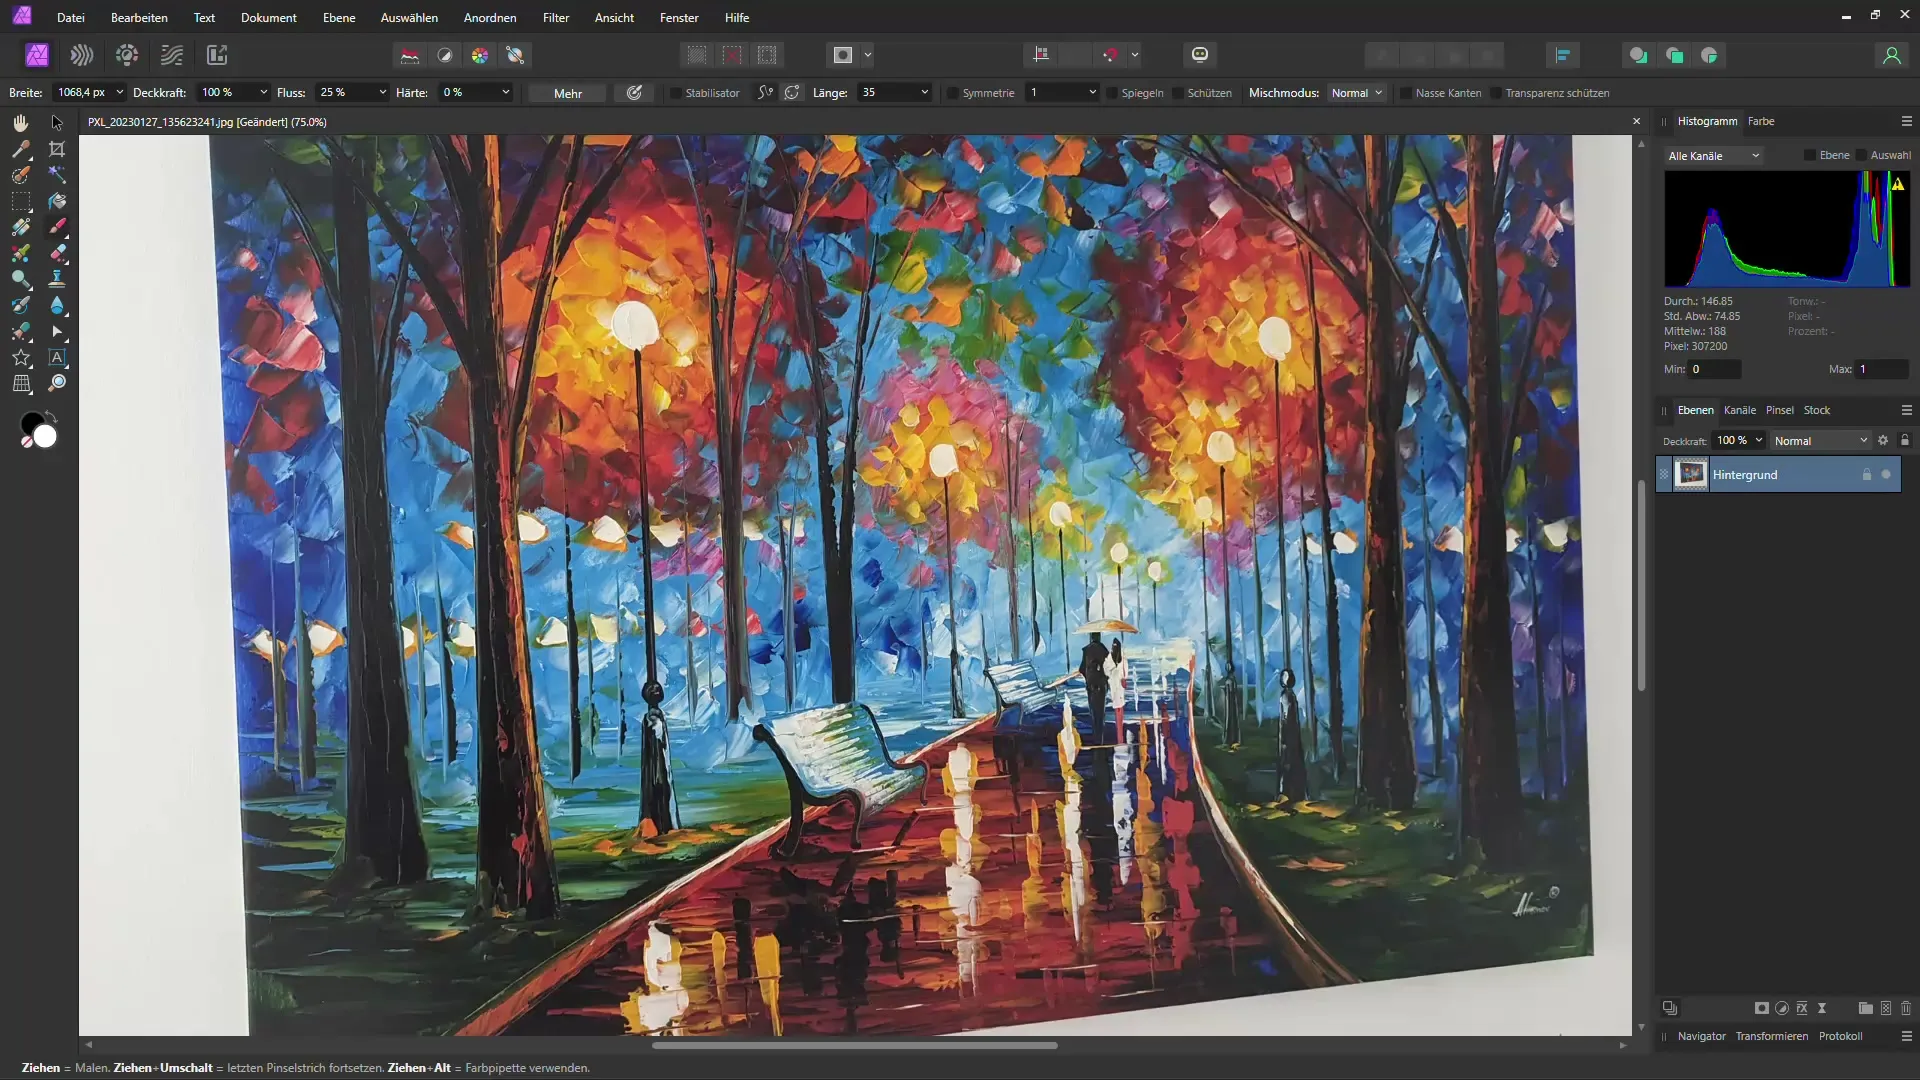
Task: Select the Crop tool
Action: pos(57,149)
